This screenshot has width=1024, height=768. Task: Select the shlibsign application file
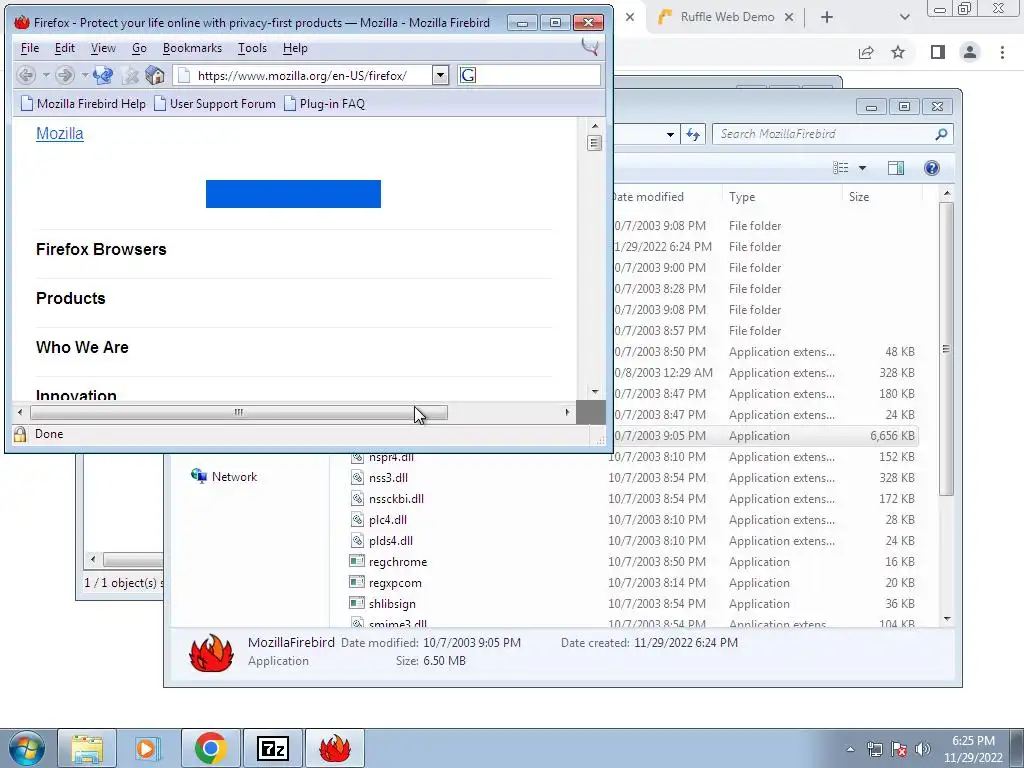pyautogui.click(x=383, y=604)
